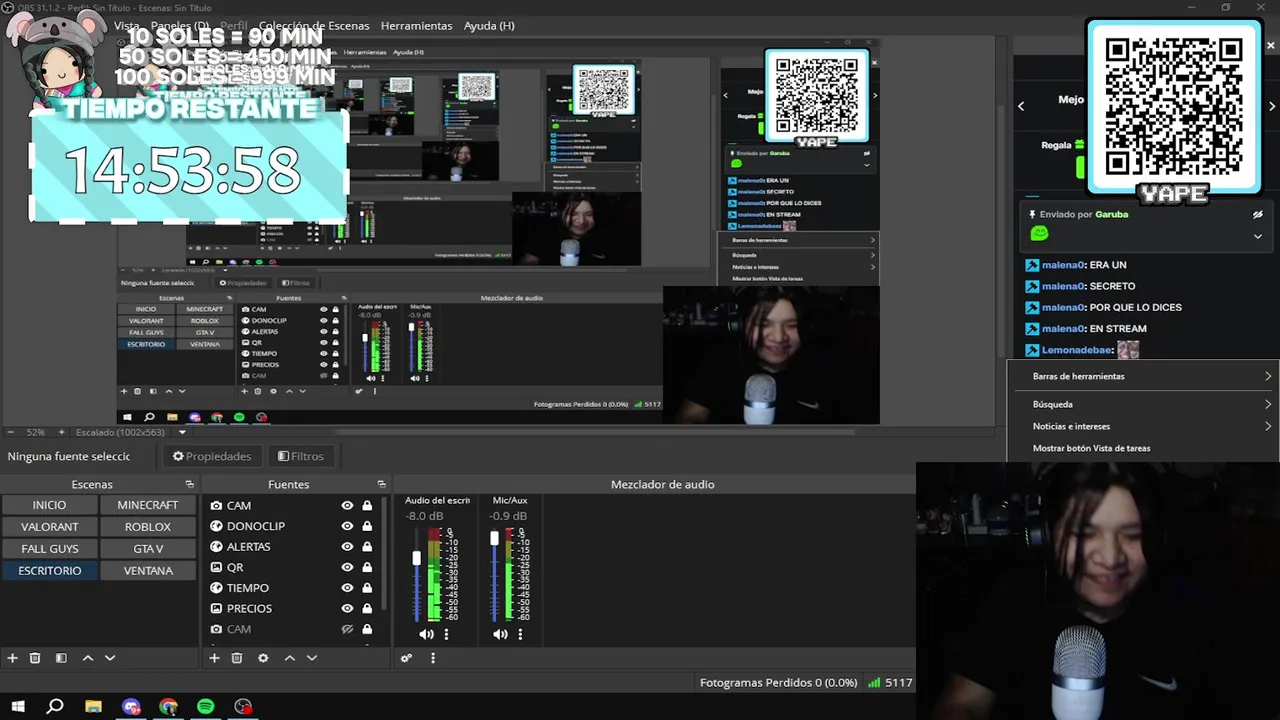Click the Propiedades button
The image size is (1280, 720).
point(211,456)
